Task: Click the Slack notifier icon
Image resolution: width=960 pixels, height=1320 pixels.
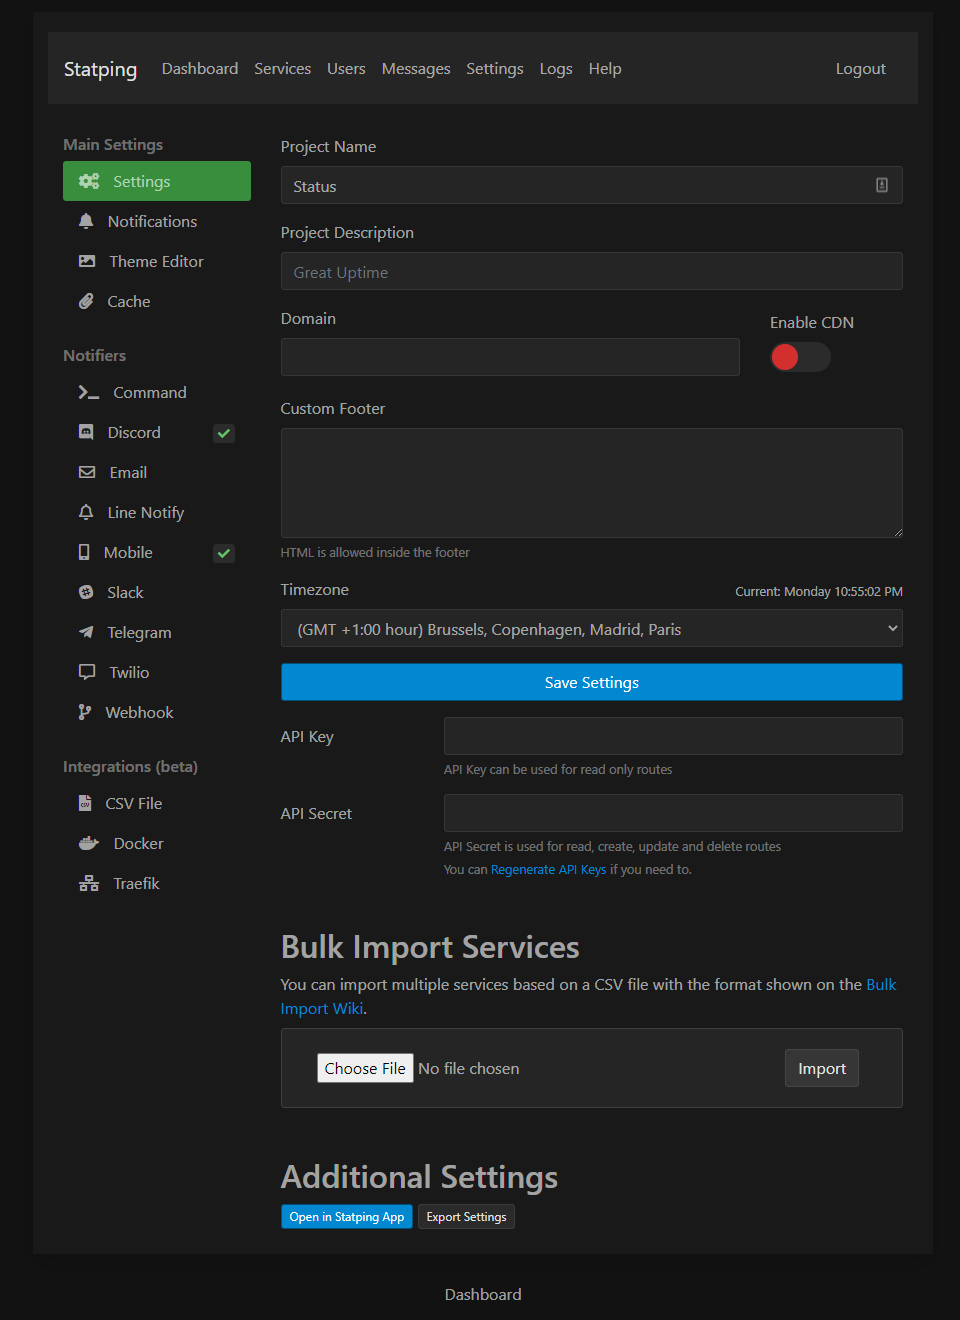Action: click(86, 592)
